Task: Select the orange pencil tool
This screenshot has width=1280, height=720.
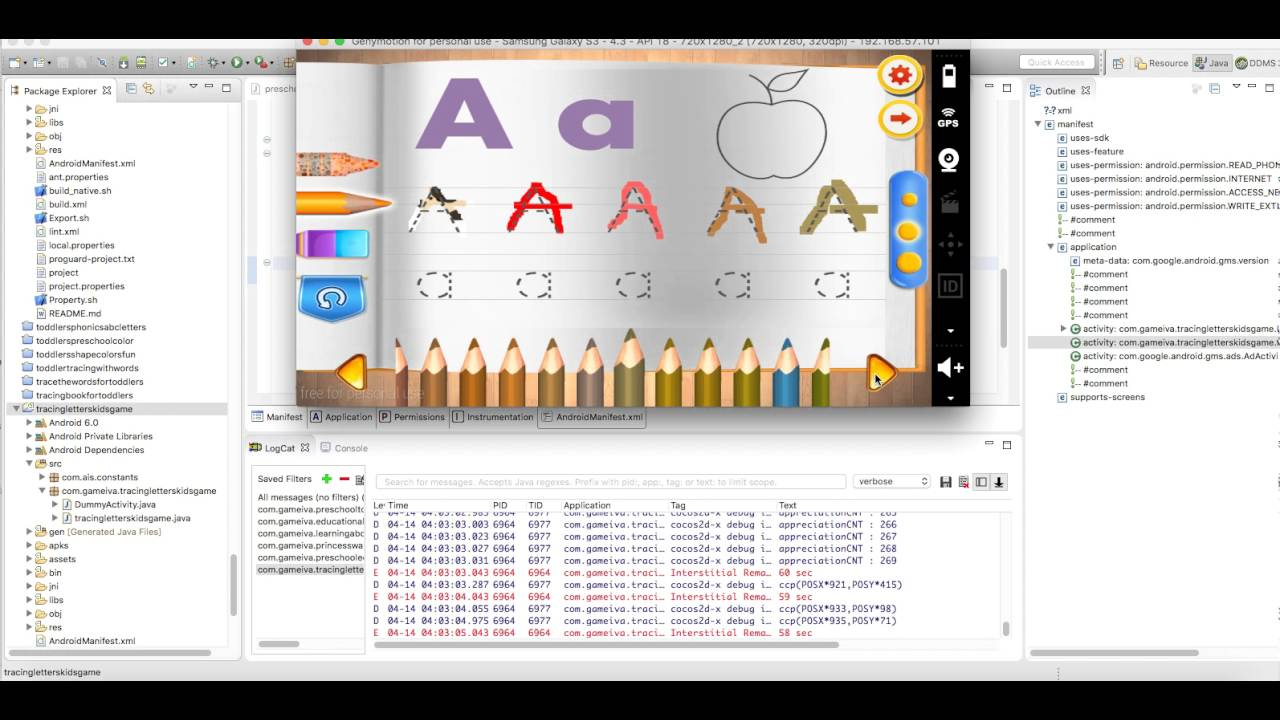Action: tap(343, 203)
